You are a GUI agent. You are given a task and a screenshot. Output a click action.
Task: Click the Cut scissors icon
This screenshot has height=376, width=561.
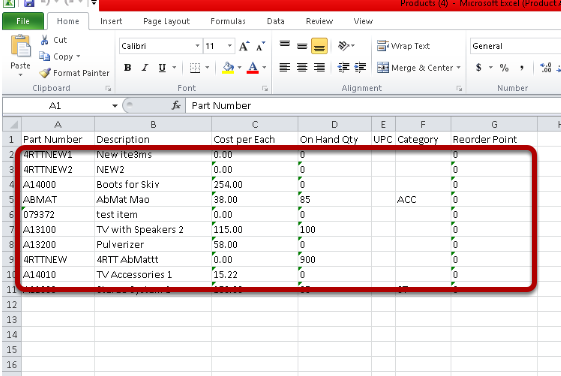point(44,40)
